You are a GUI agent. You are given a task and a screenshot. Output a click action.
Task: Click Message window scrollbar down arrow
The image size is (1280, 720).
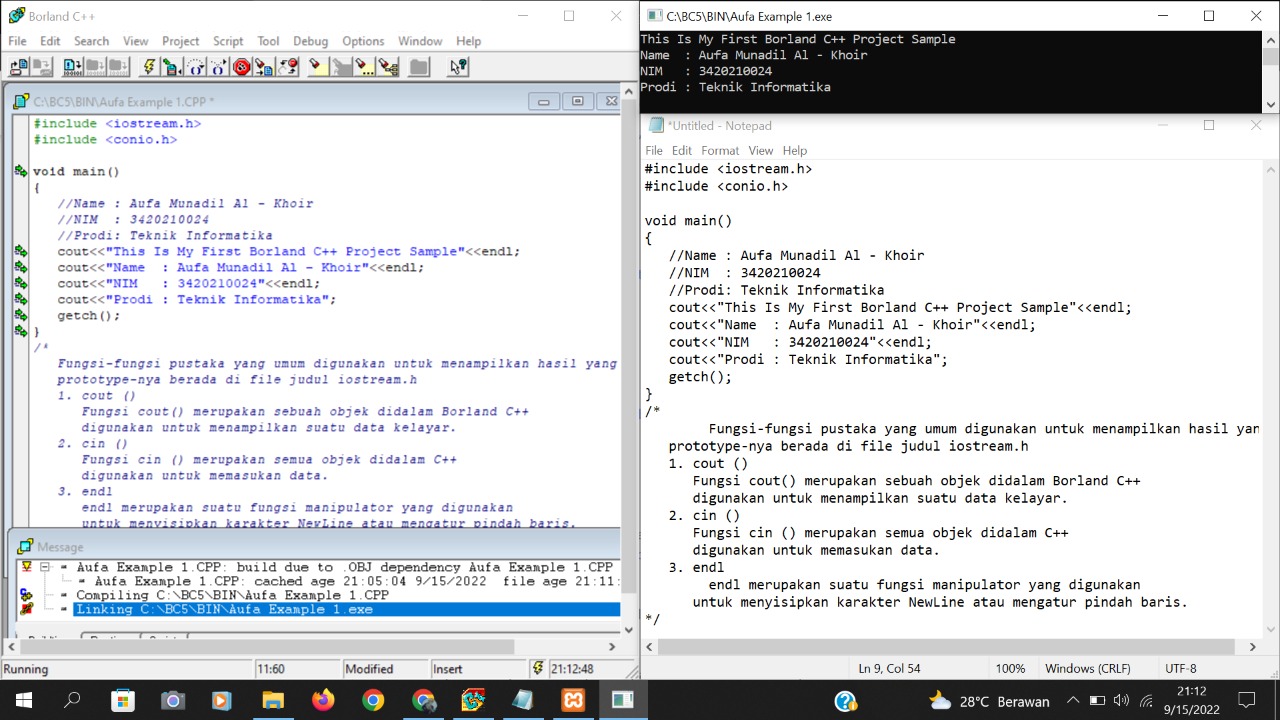coord(628,629)
